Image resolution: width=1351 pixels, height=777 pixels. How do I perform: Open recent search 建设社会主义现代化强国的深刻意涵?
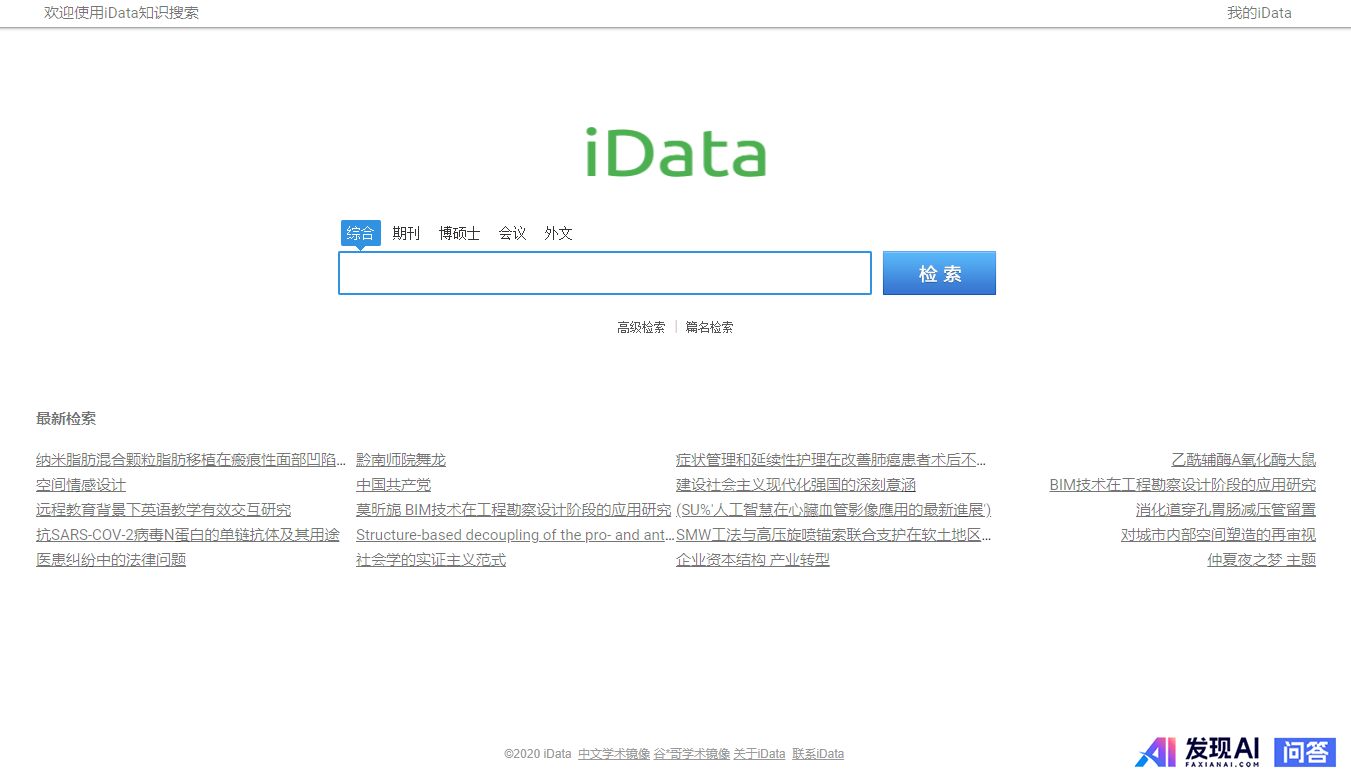796,485
